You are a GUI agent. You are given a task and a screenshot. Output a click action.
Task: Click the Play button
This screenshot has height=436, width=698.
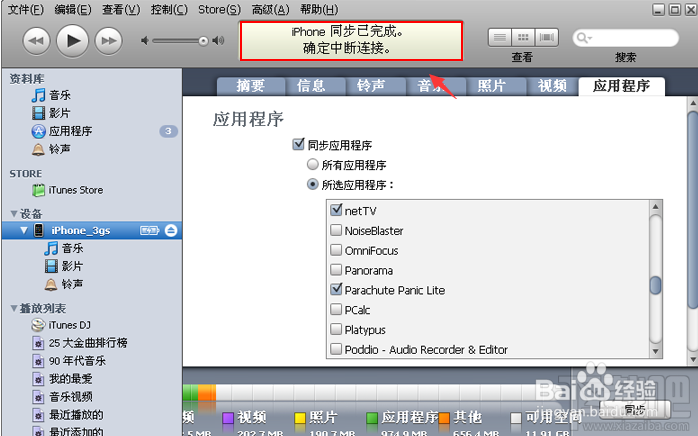(x=73, y=41)
